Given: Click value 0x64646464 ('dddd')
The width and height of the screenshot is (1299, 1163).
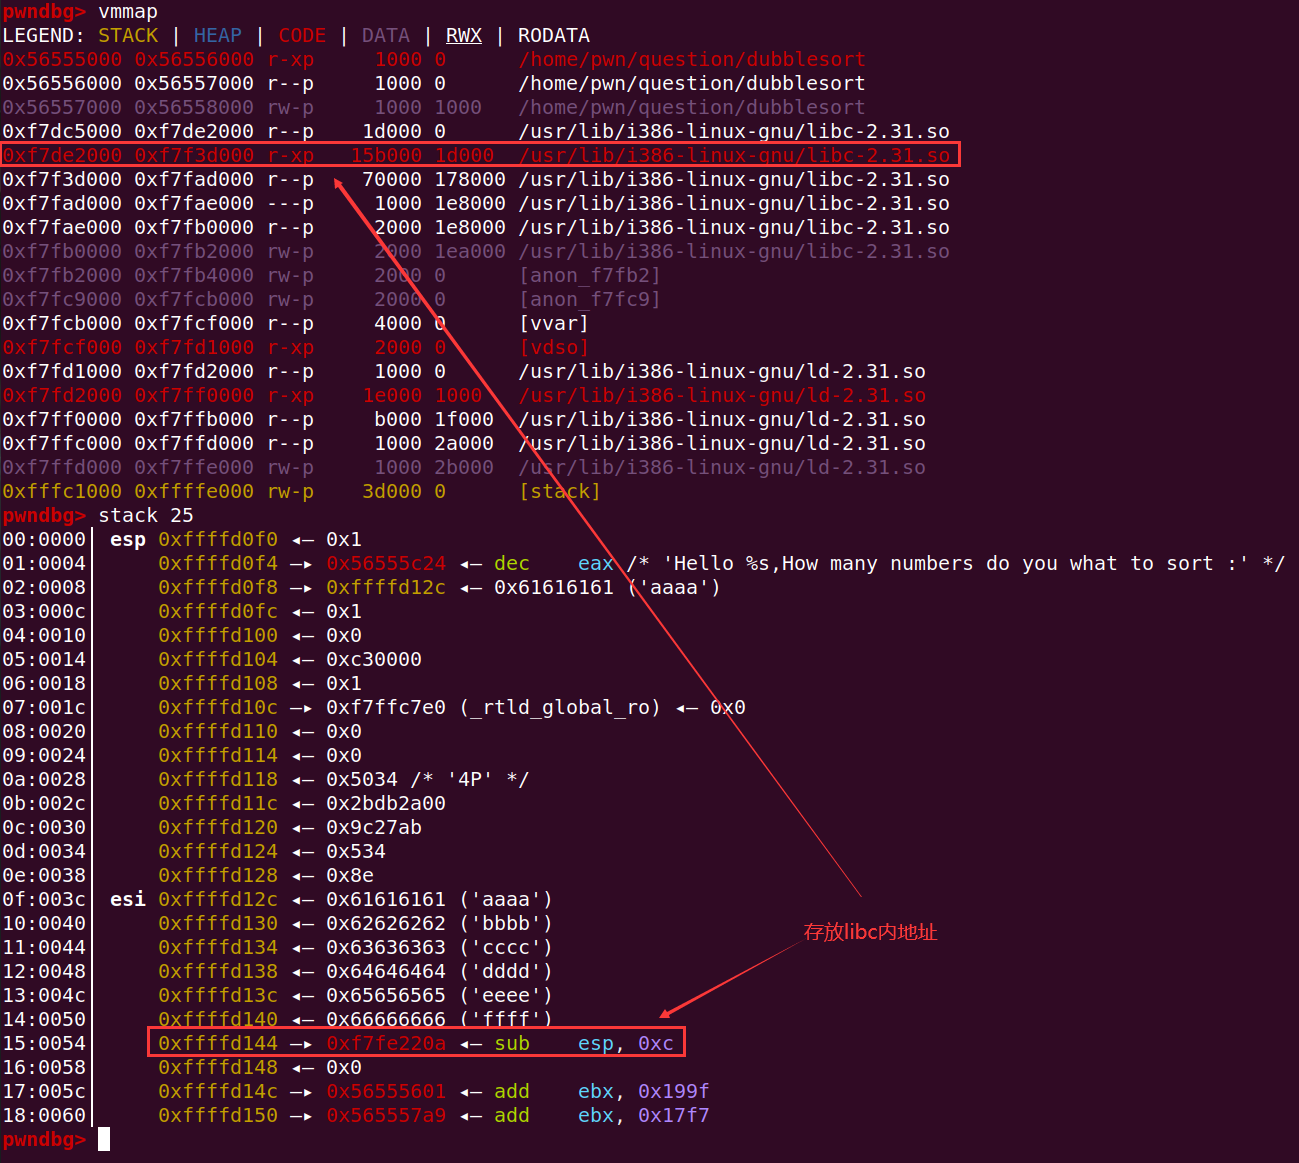Looking at the screenshot, I should (440, 972).
